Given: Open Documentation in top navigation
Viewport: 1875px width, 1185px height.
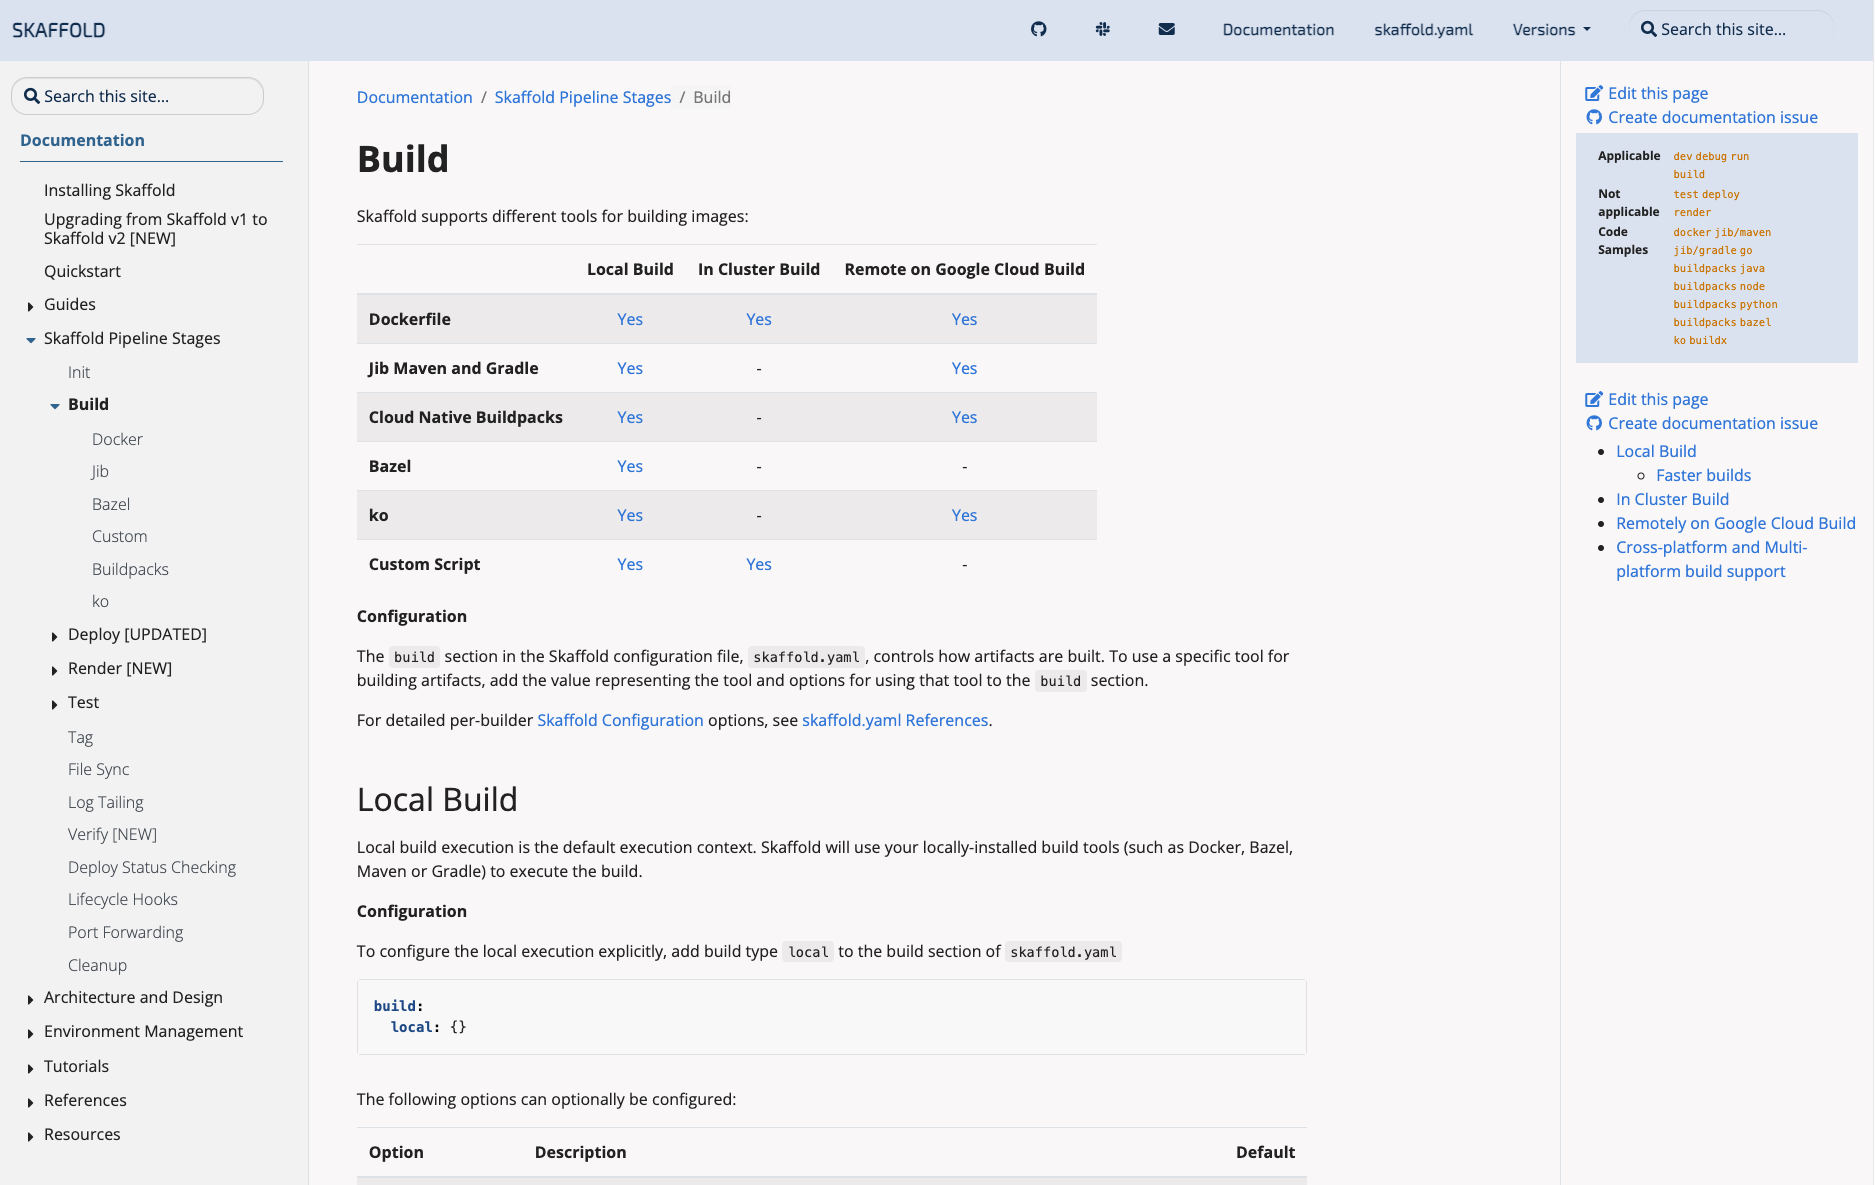Looking at the screenshot, I should (x=1278, y=29).
